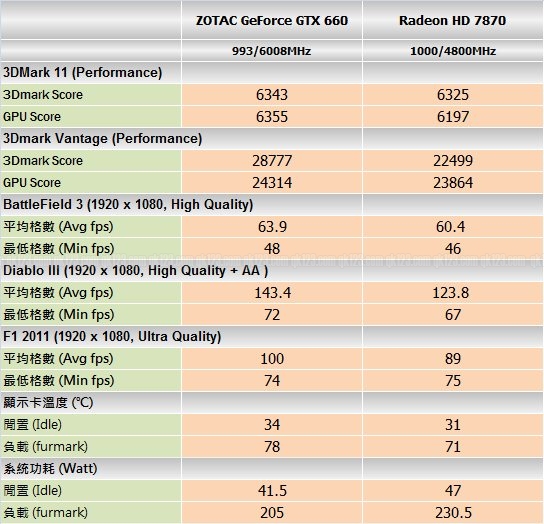Click the 71 furmark temperature value
The width and height of the screenshot is (544, 524).
[453, 446]
